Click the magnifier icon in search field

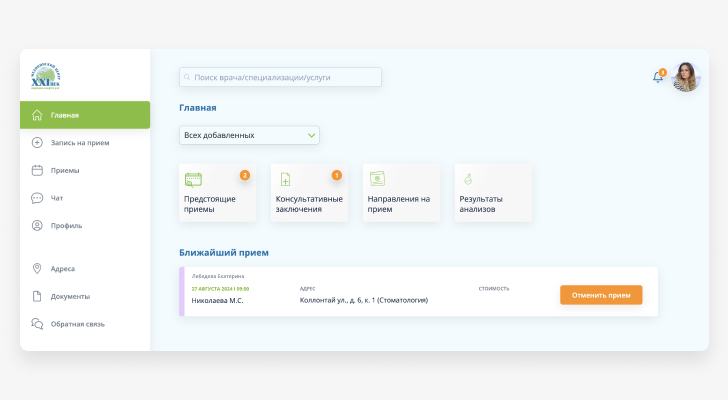[x=188, y=77]
